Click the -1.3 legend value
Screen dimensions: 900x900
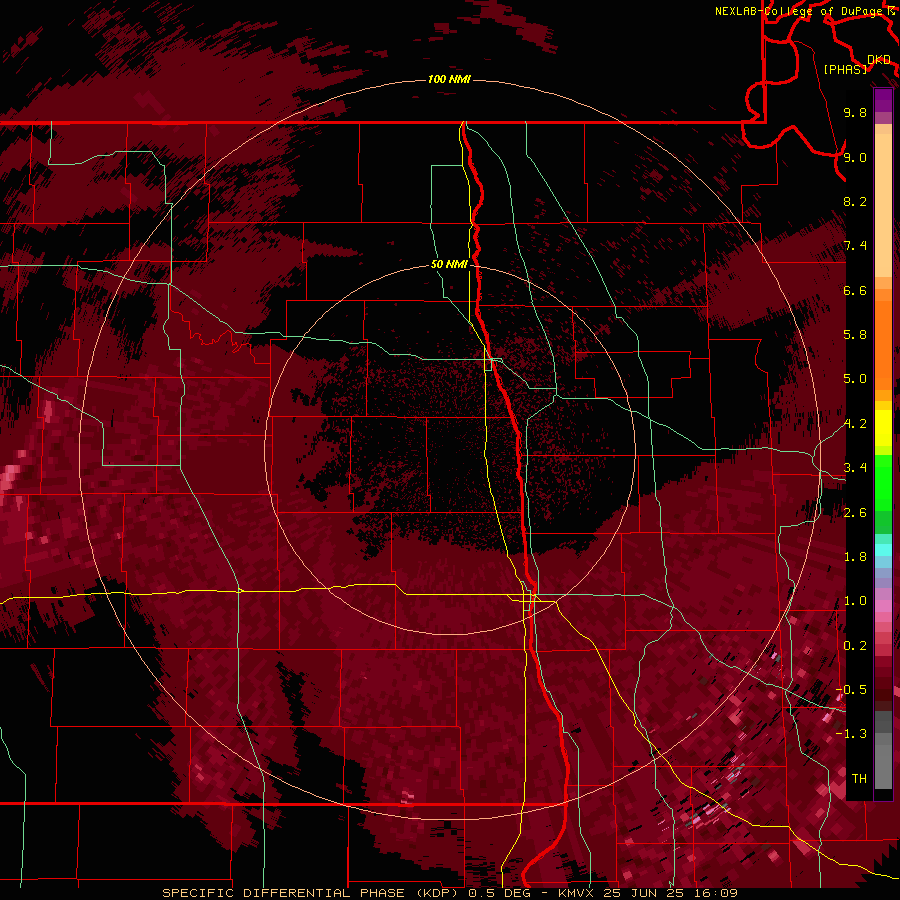tap(851, 734)
